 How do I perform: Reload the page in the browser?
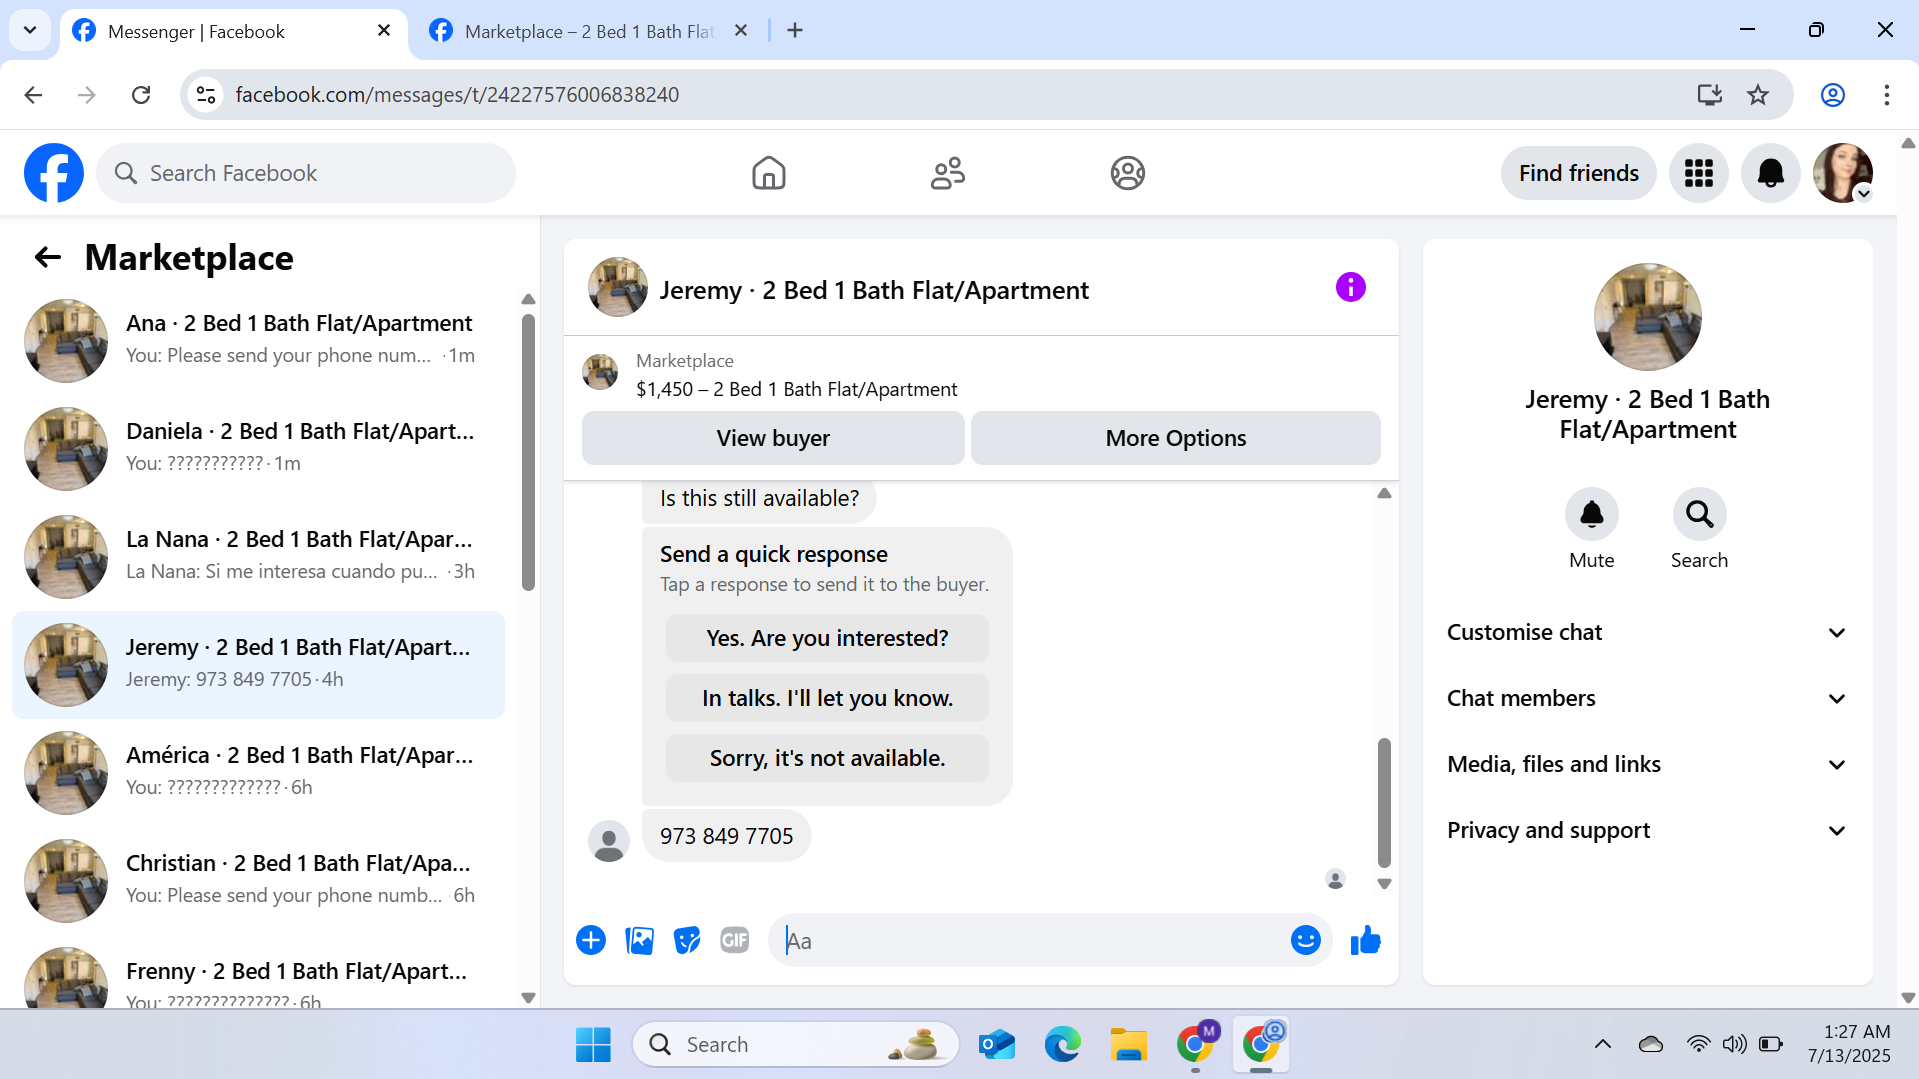(141, 95)
